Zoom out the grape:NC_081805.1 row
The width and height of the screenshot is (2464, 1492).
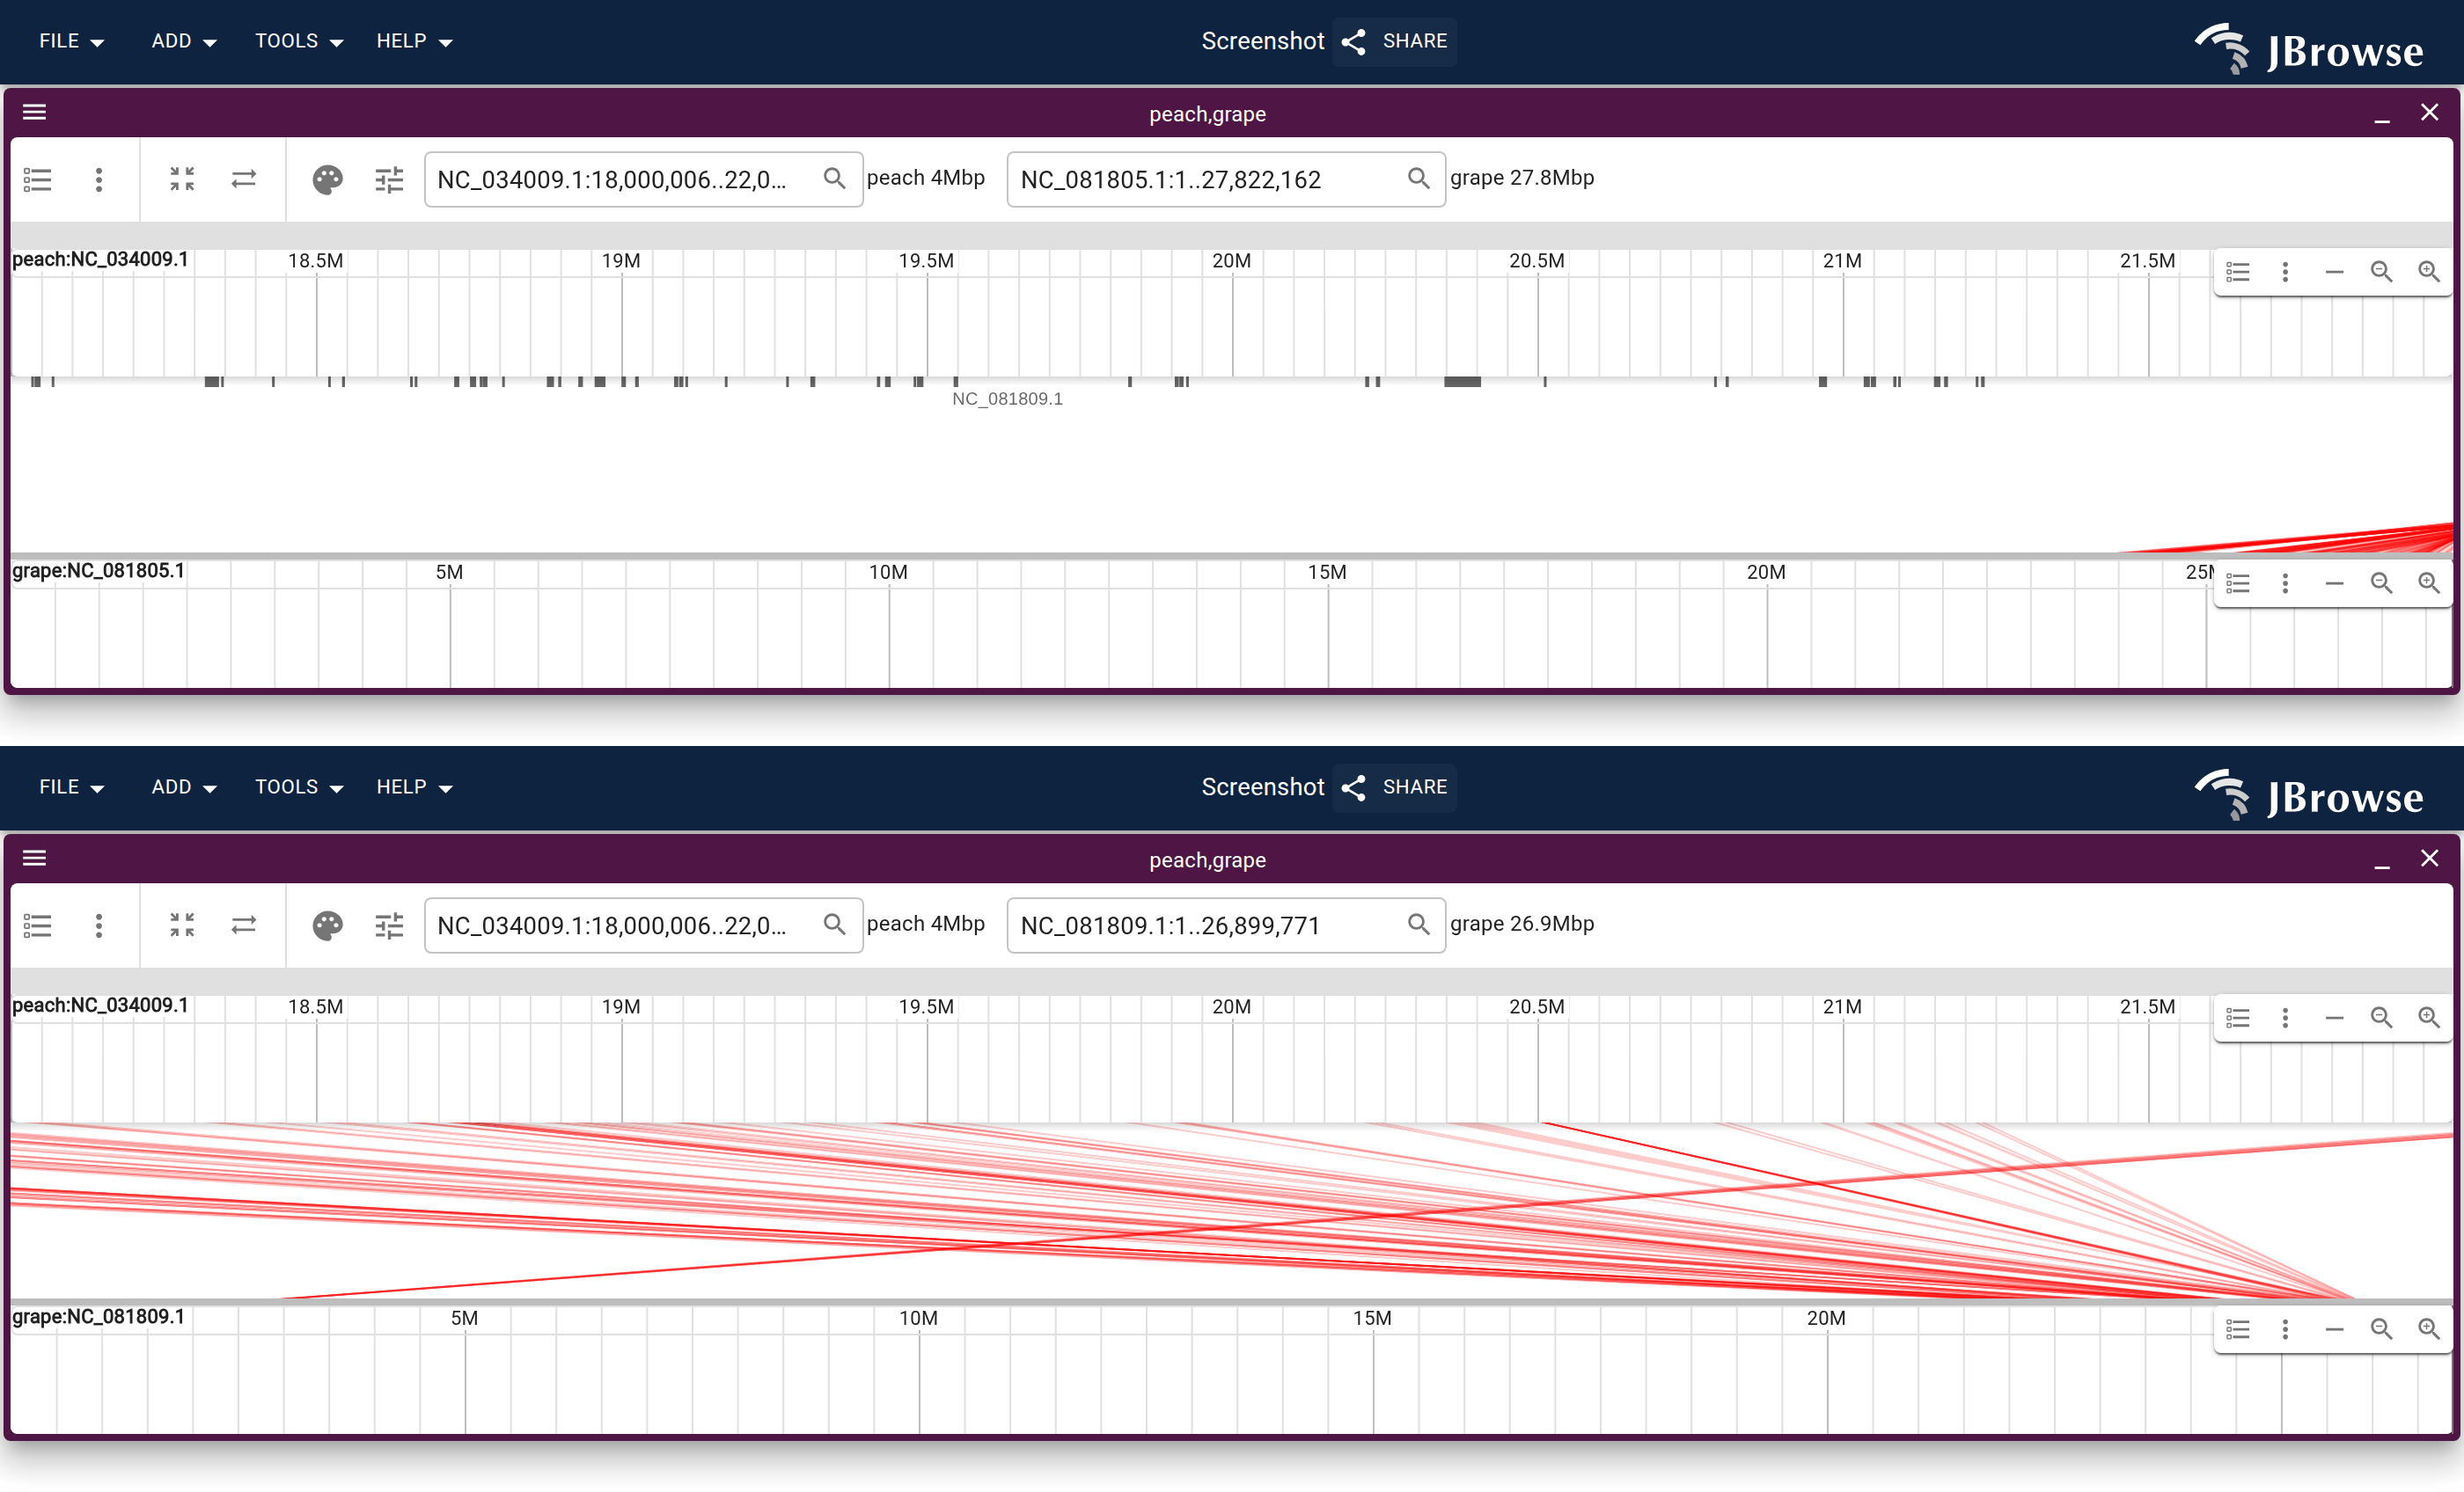coord(2381,583)
